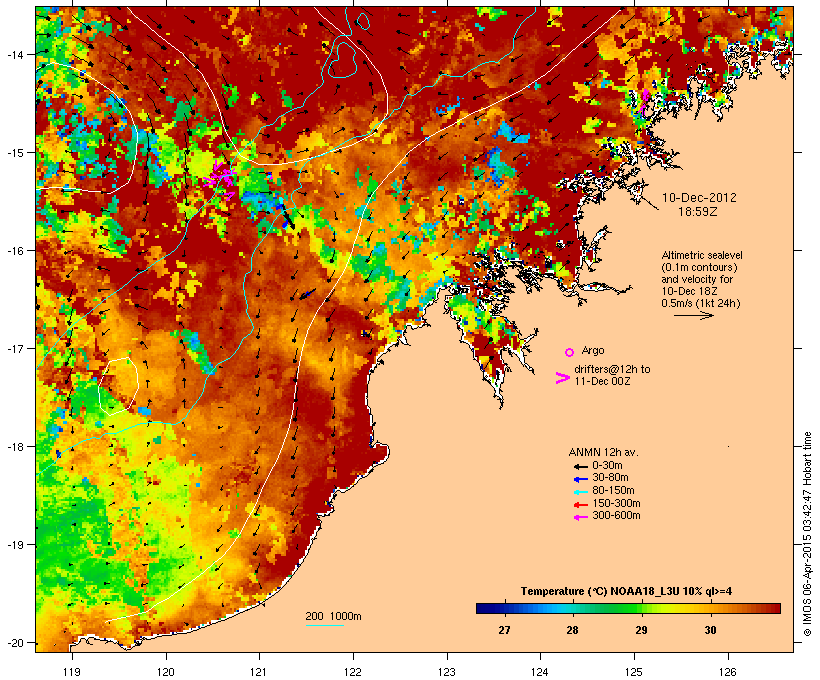The image size is (820, 680).
Task: Click the '0-30m' depth label
Action: (x=607, y=466)
